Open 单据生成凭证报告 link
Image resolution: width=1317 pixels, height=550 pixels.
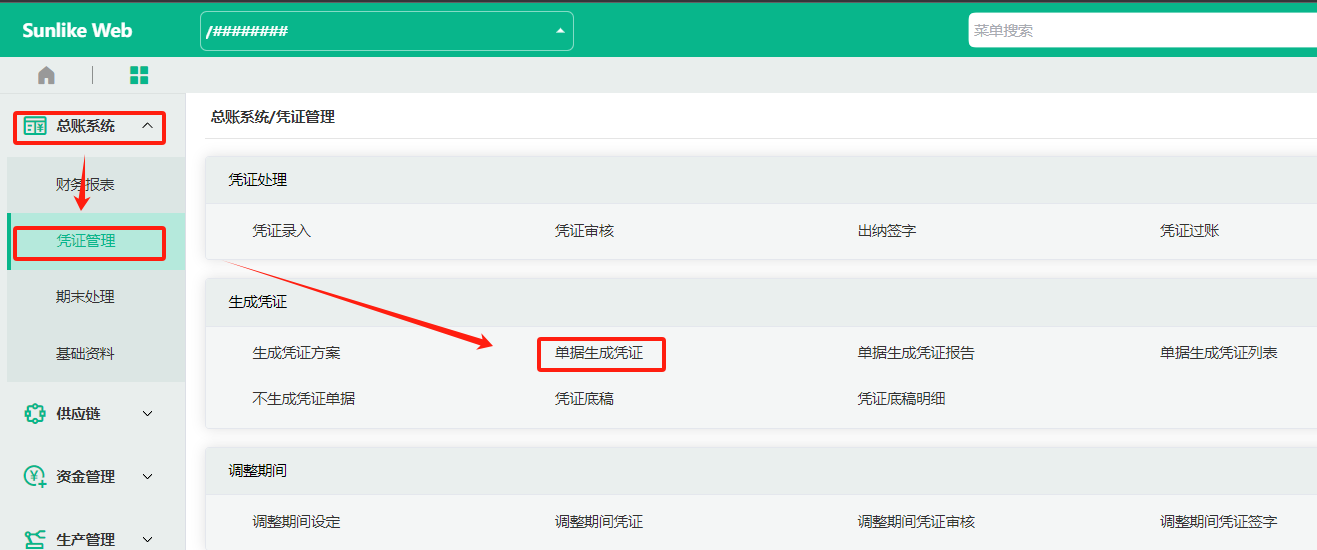point(916,353)
